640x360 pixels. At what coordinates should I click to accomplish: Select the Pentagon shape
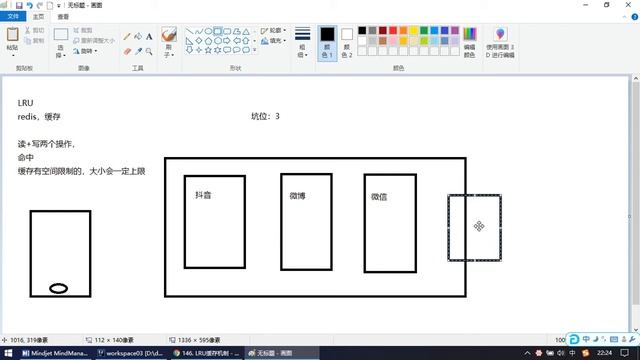point(208,40)
